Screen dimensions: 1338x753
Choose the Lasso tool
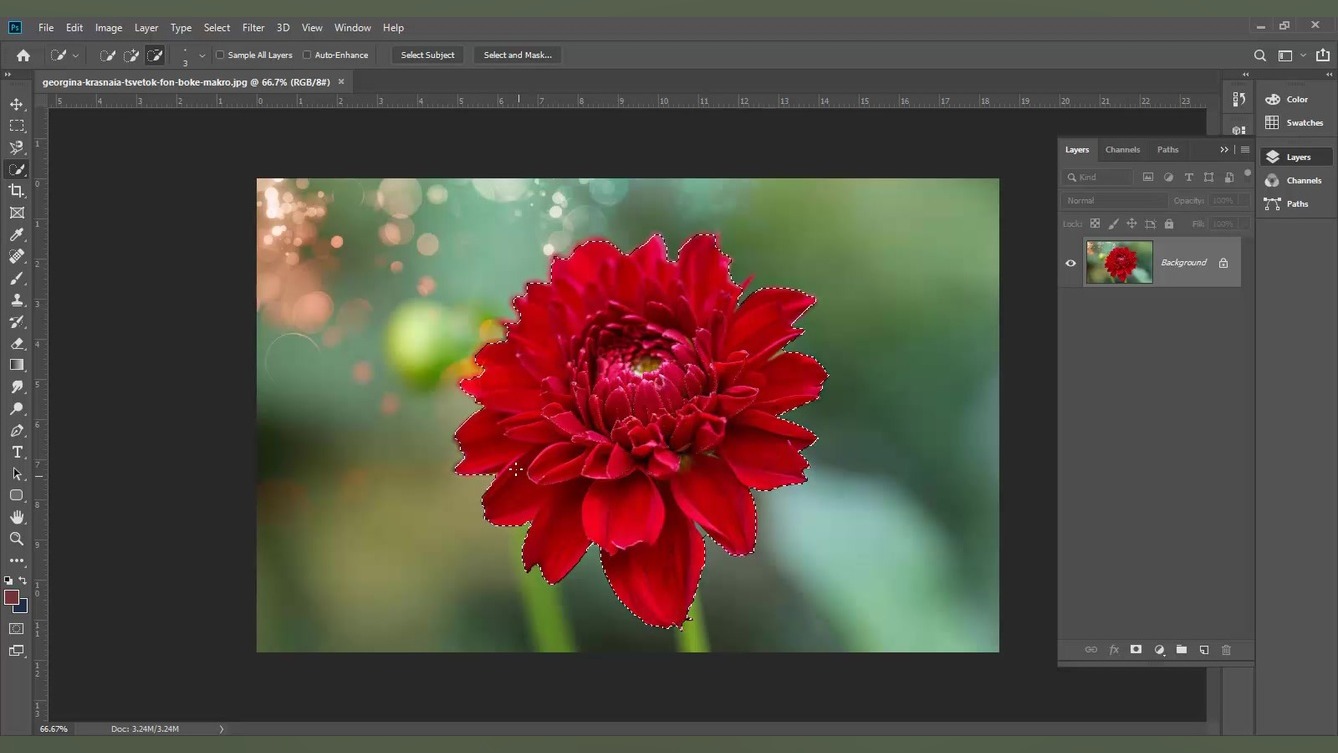(x=17, y=148)
